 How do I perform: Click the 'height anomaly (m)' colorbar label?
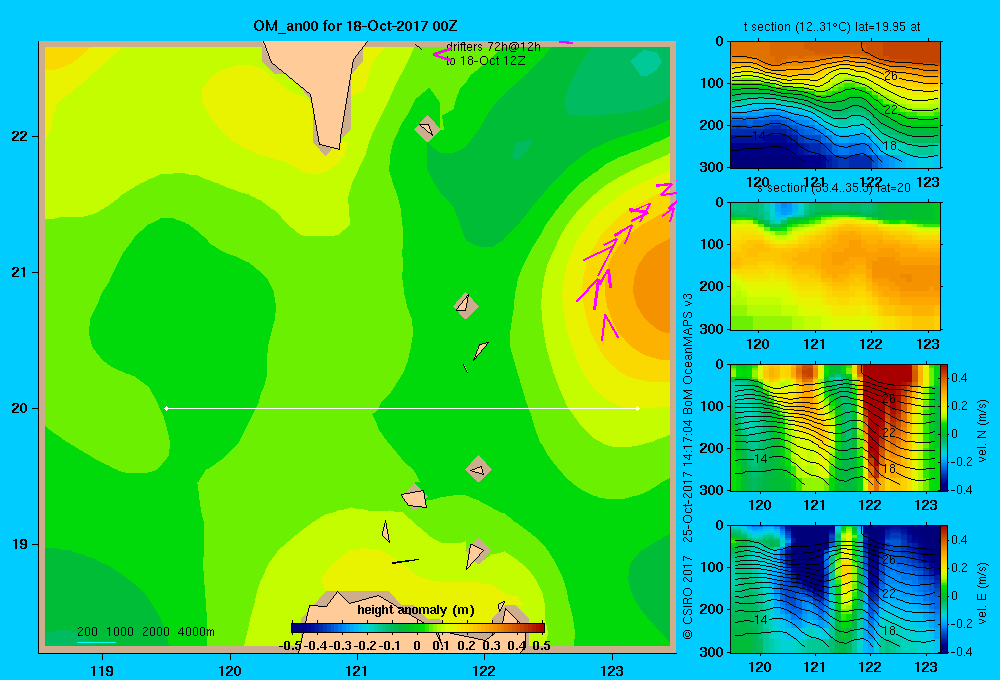pos(416,610)
